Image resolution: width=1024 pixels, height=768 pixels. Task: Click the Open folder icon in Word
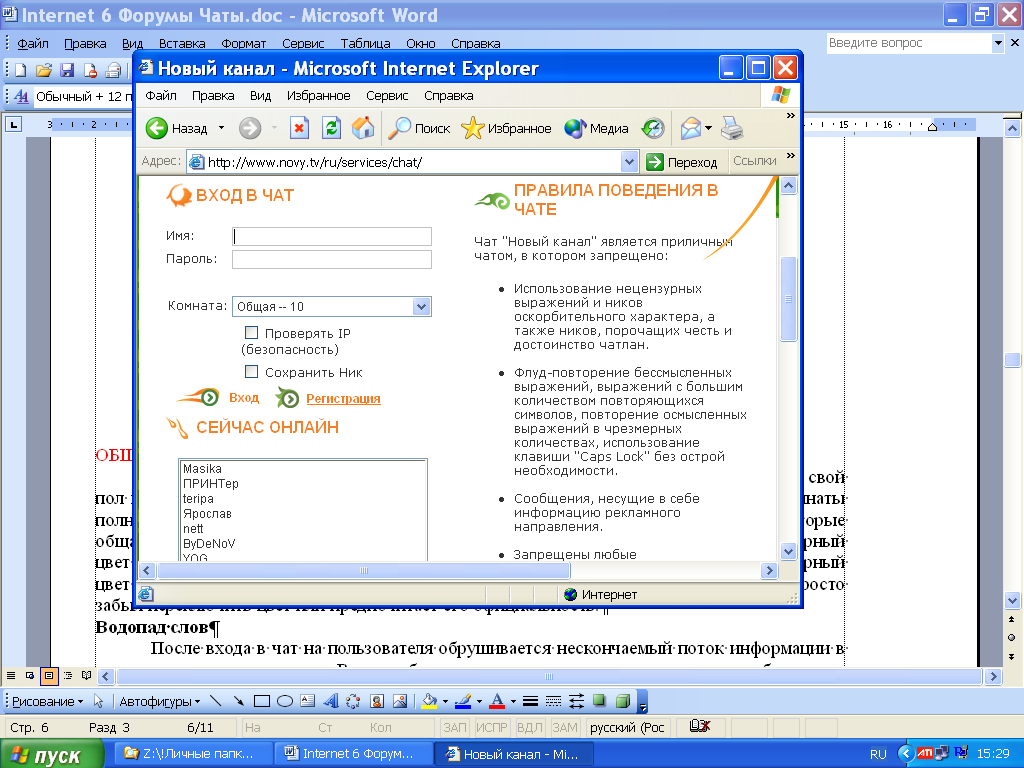(x=44, y=70)
